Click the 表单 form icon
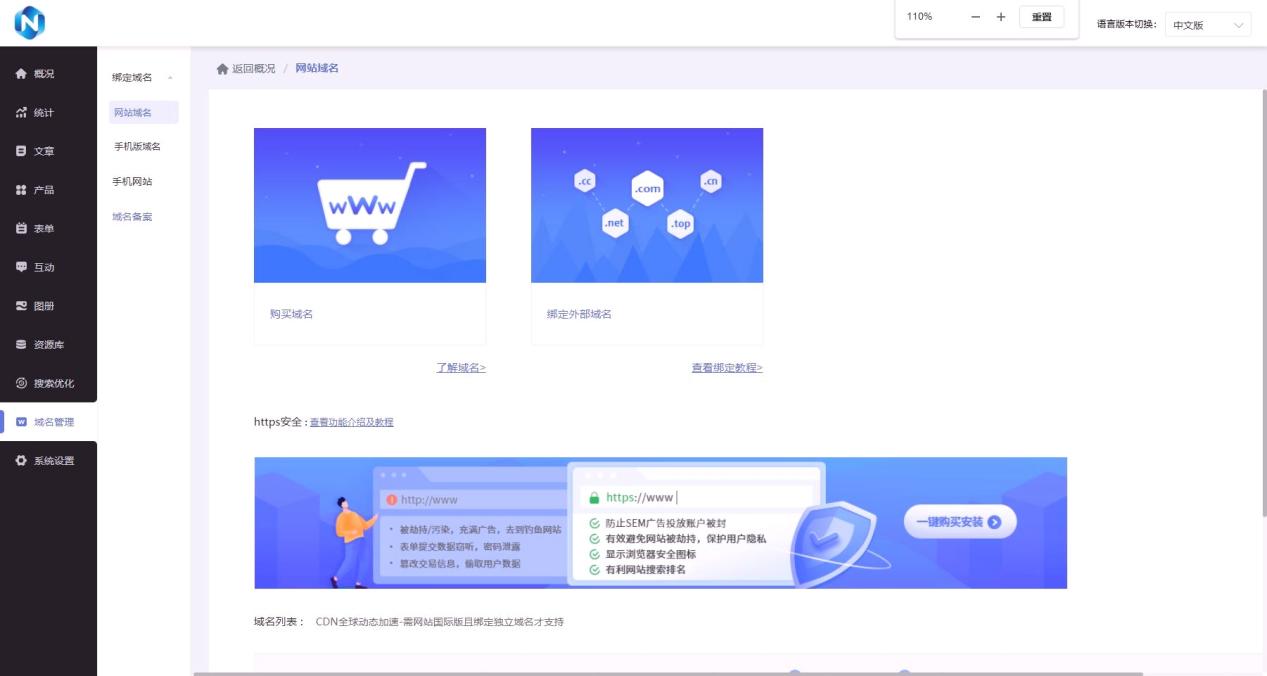This screenshot has height=676, width=1267. coord(21,229)
